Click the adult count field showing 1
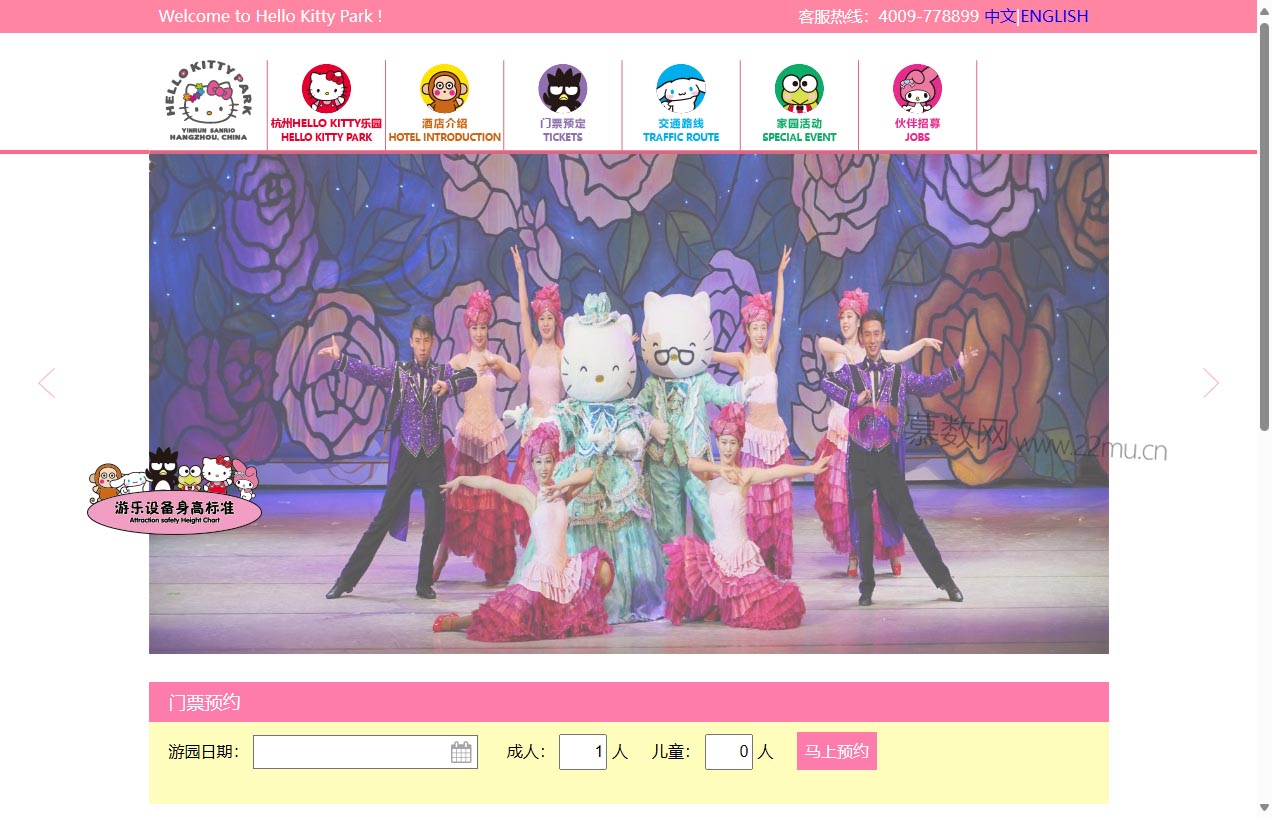This screenshot has width=1272, height=819. [x=582, y=751]
